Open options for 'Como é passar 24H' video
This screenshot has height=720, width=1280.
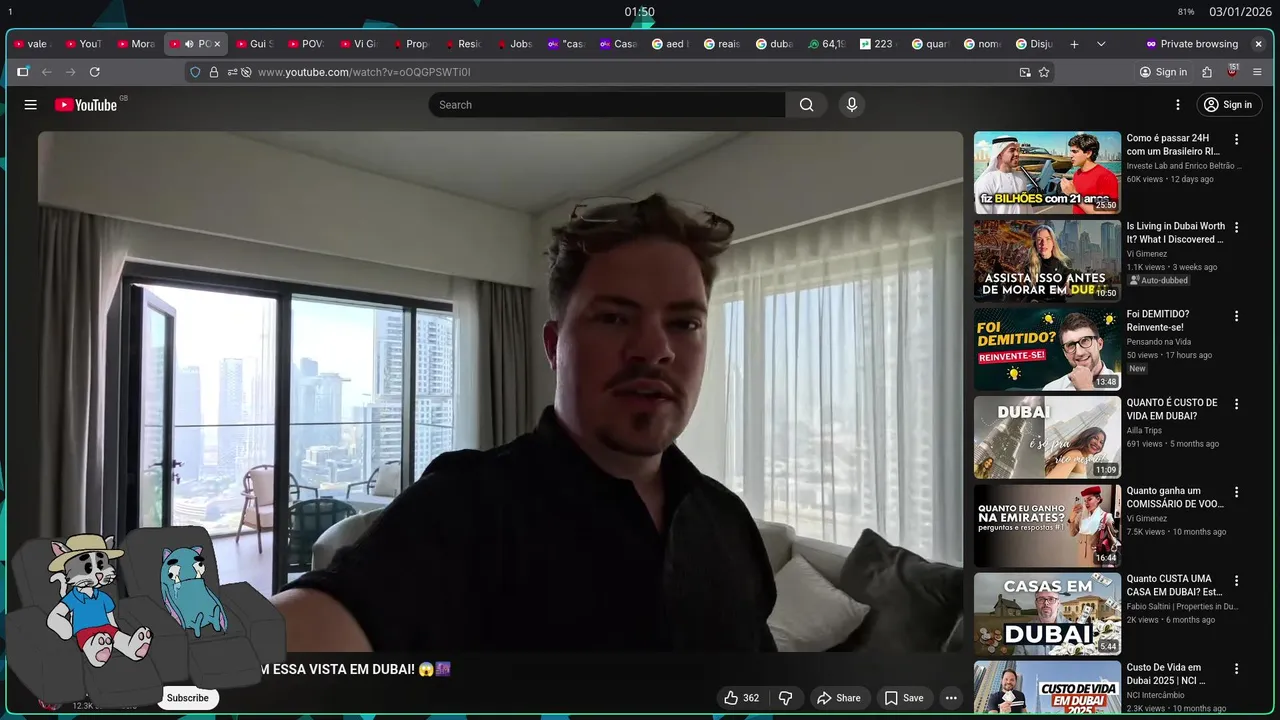(1236, 140)
